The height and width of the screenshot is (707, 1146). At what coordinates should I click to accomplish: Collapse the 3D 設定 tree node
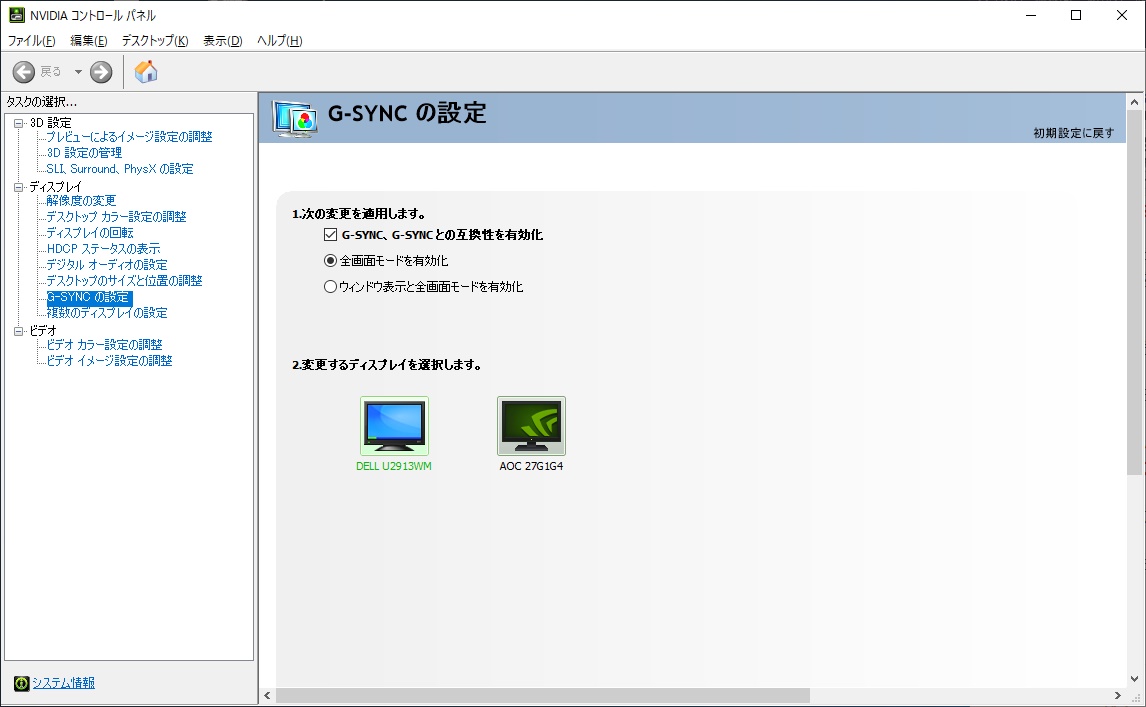tap(19, 123)
